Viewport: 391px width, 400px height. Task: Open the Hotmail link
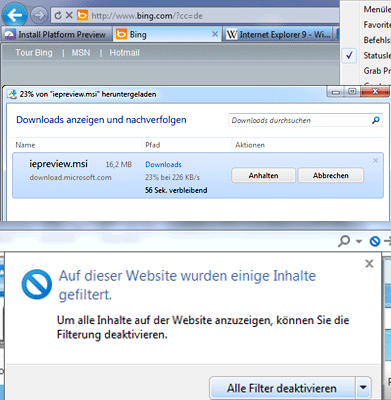click(x=124, y=53)
